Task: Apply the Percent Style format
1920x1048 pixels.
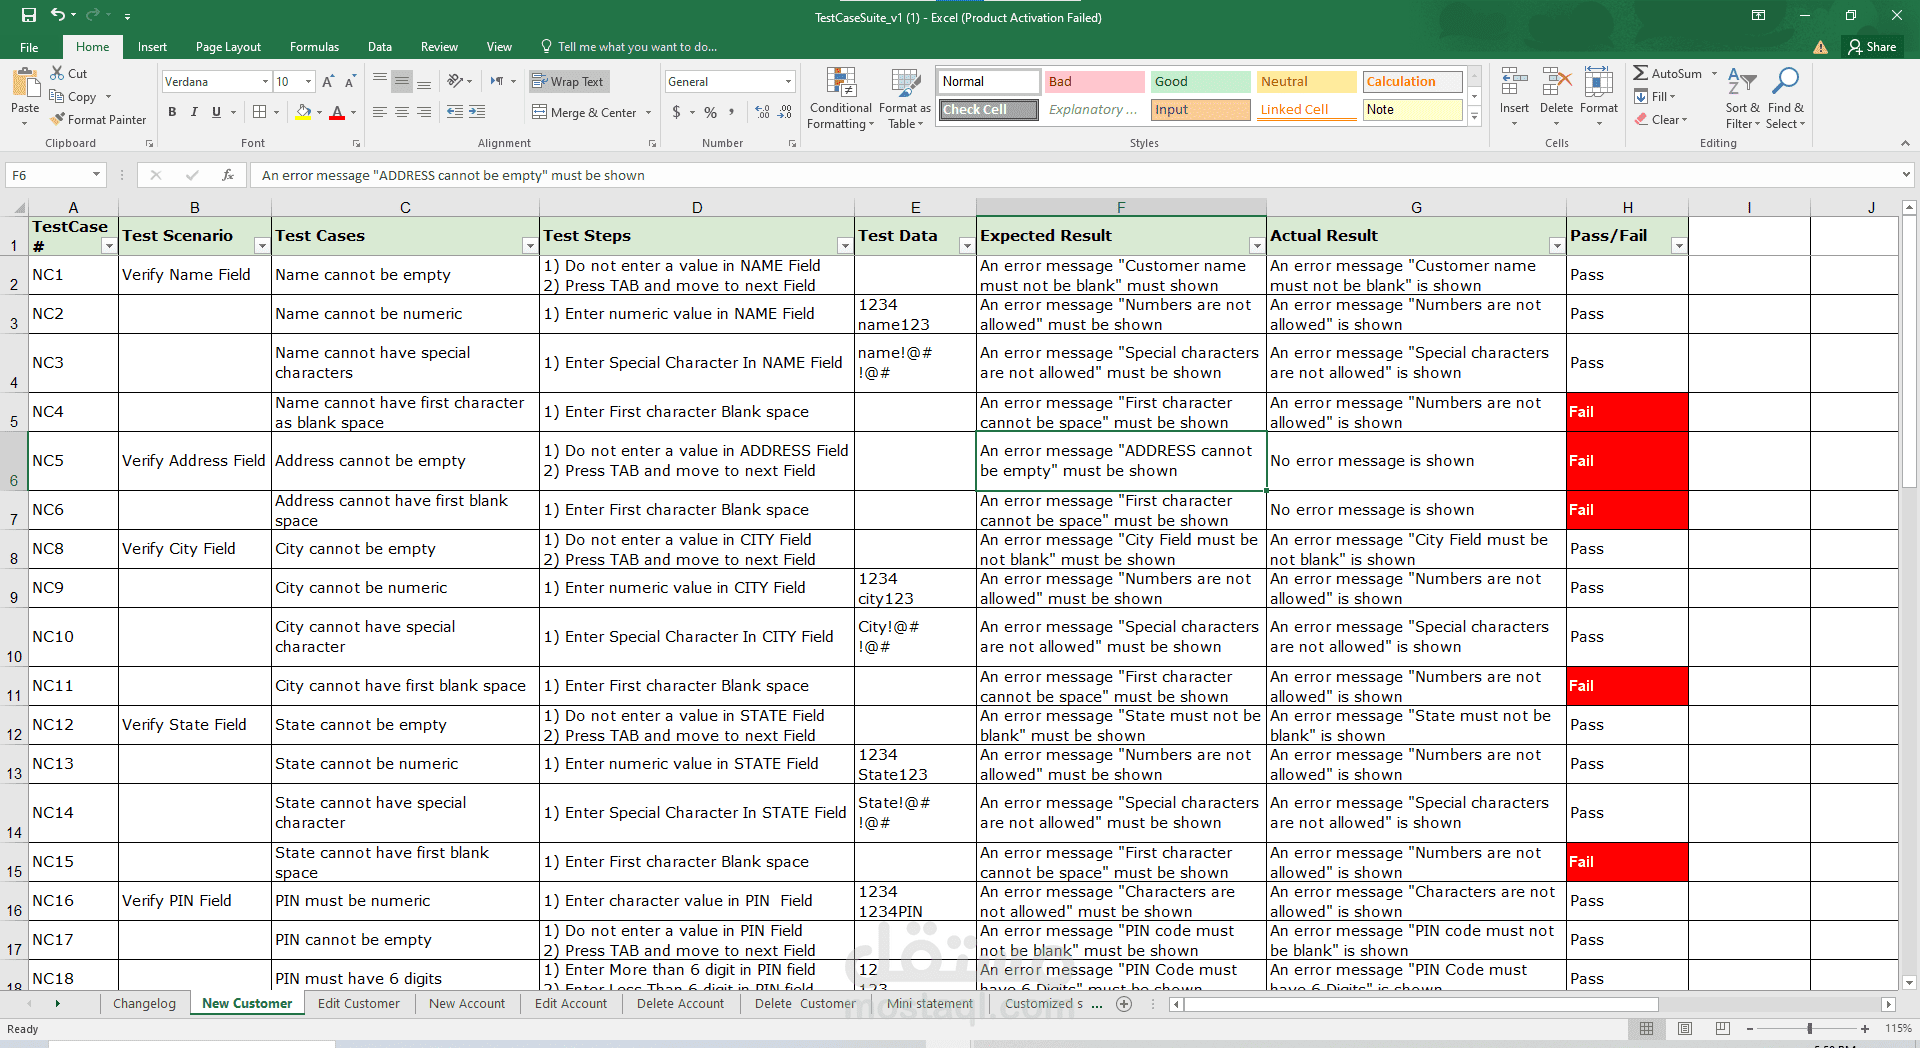Action: coord(710,112)
